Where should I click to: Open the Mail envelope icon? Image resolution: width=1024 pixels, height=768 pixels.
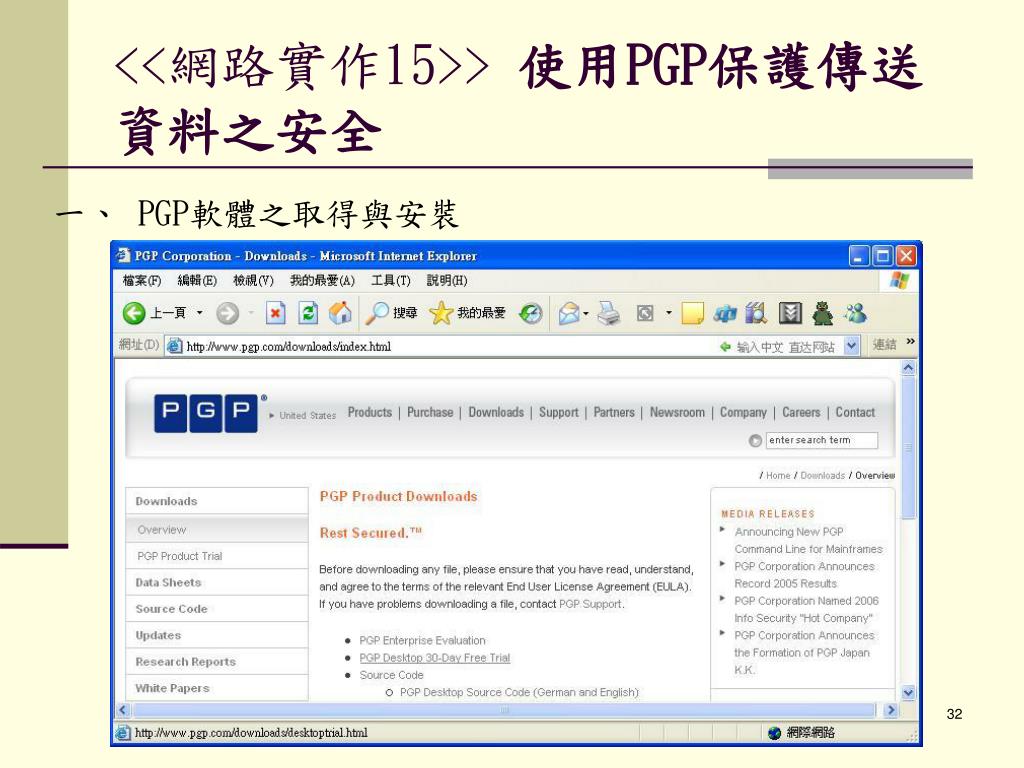[x=569, y=314]
